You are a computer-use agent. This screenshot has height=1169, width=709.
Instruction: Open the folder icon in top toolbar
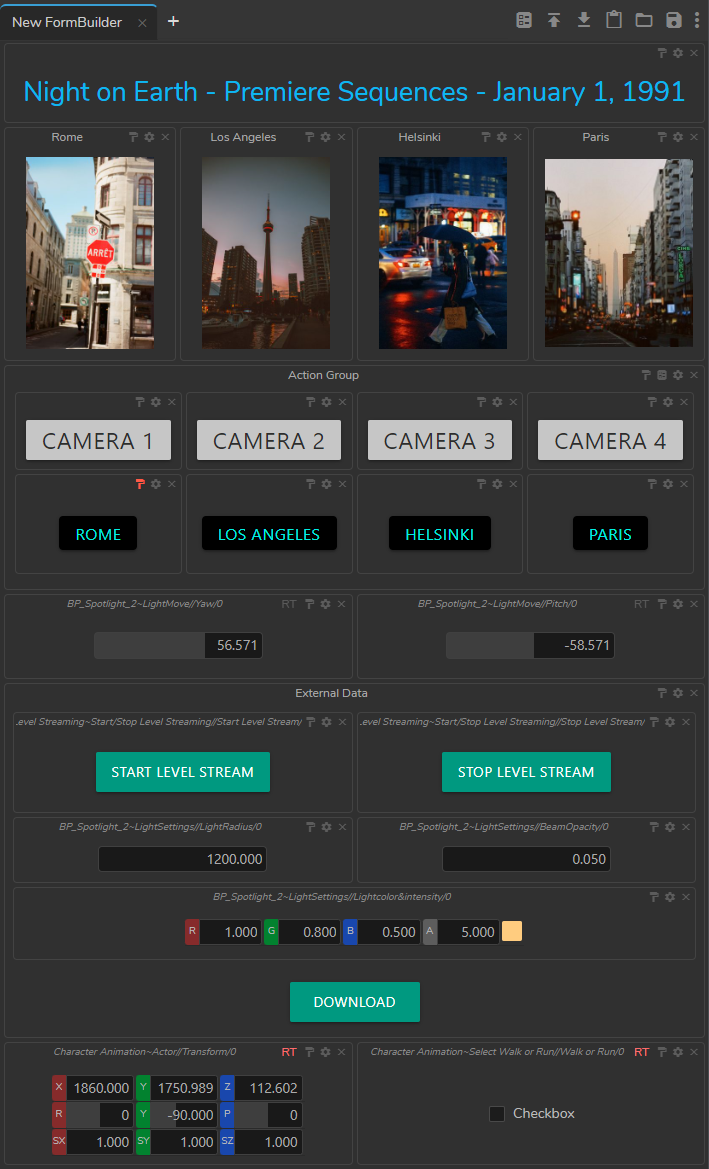[x=644, y=20]
